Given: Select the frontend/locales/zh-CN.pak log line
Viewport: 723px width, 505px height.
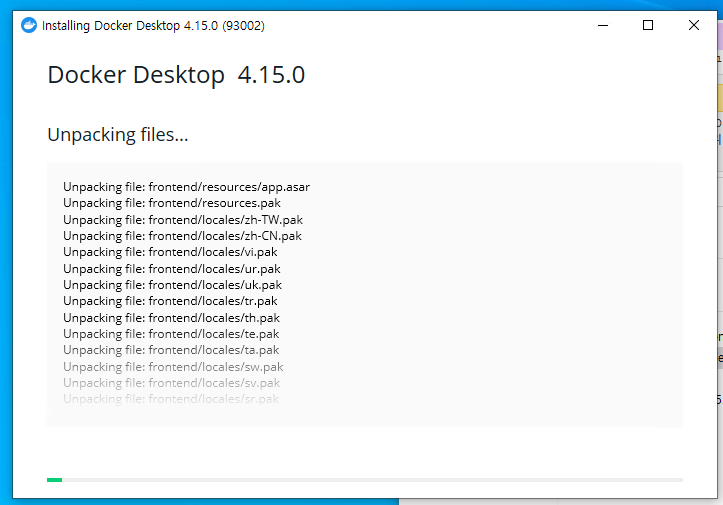Looking at the screenshot, I should [x=182, y=236].
